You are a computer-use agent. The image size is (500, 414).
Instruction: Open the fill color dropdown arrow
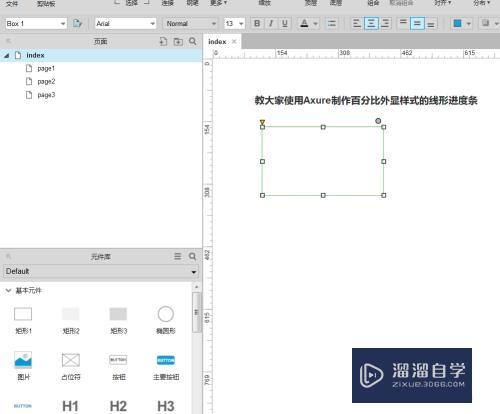click(469, 24)
